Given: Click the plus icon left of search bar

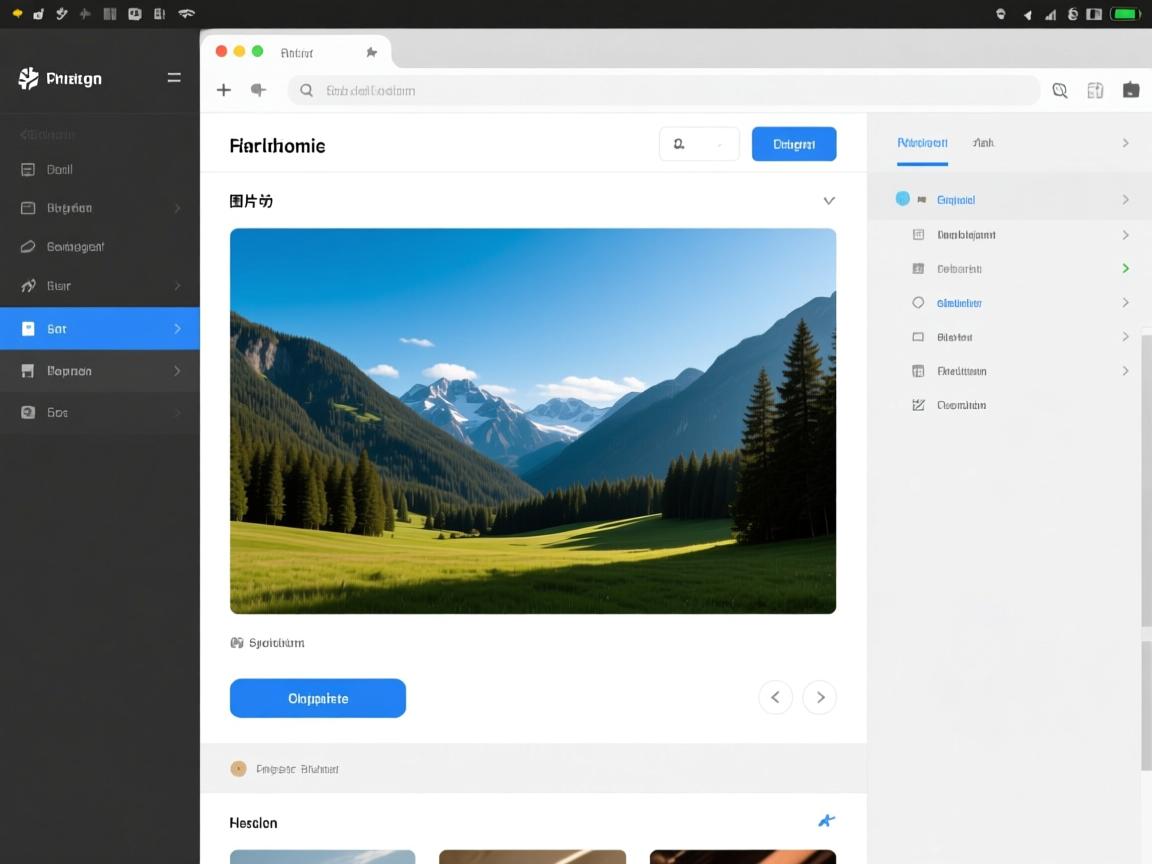Looking at the screenshot, I should point(224,90).
